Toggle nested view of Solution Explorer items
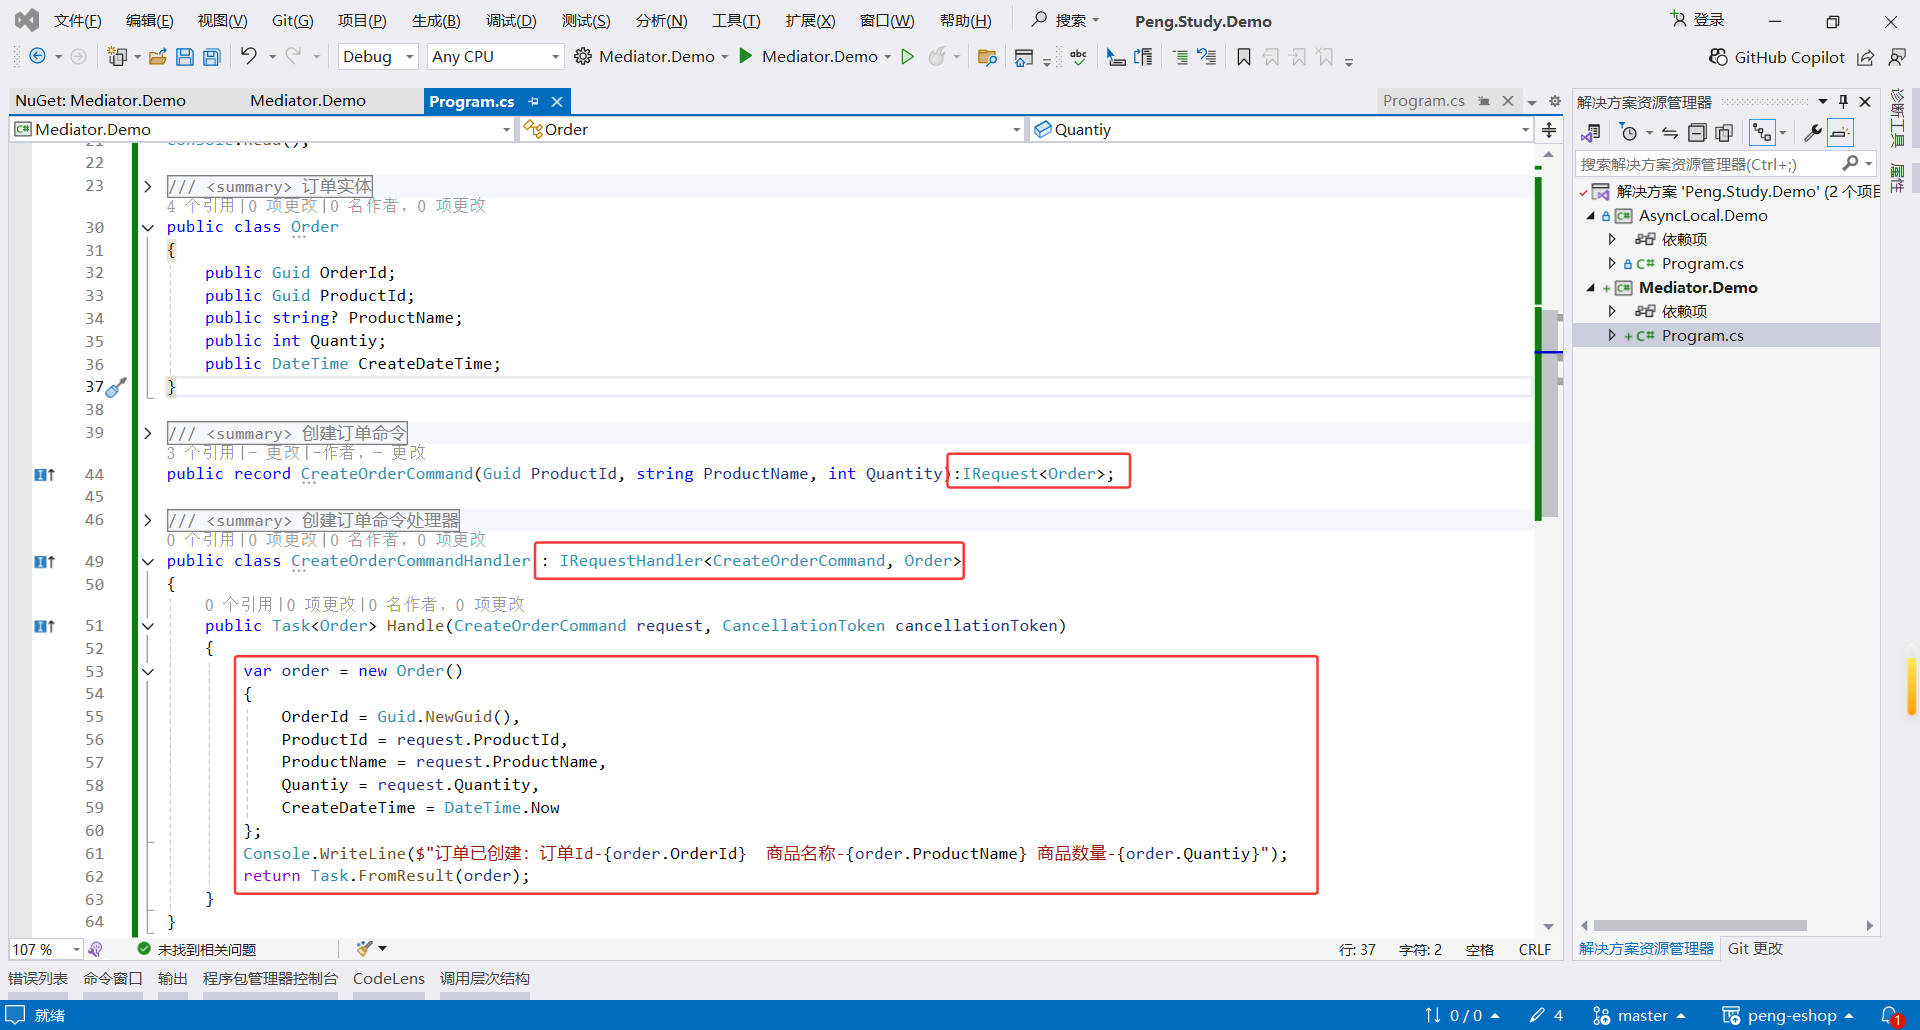Viewport: 1920px width, 1030px height. pyautogui.click(x=1762, y=132)
